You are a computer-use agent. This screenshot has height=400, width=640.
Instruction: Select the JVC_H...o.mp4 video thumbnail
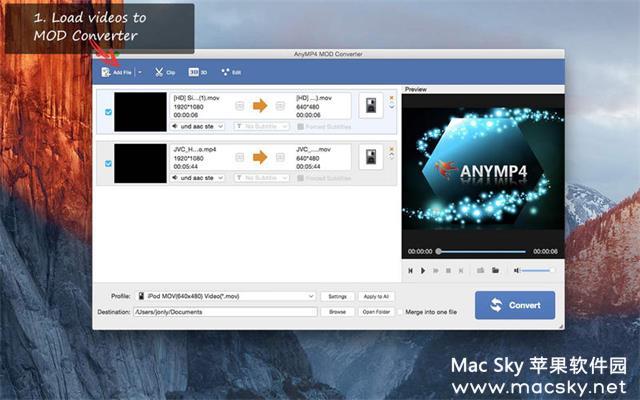point(140,163)
